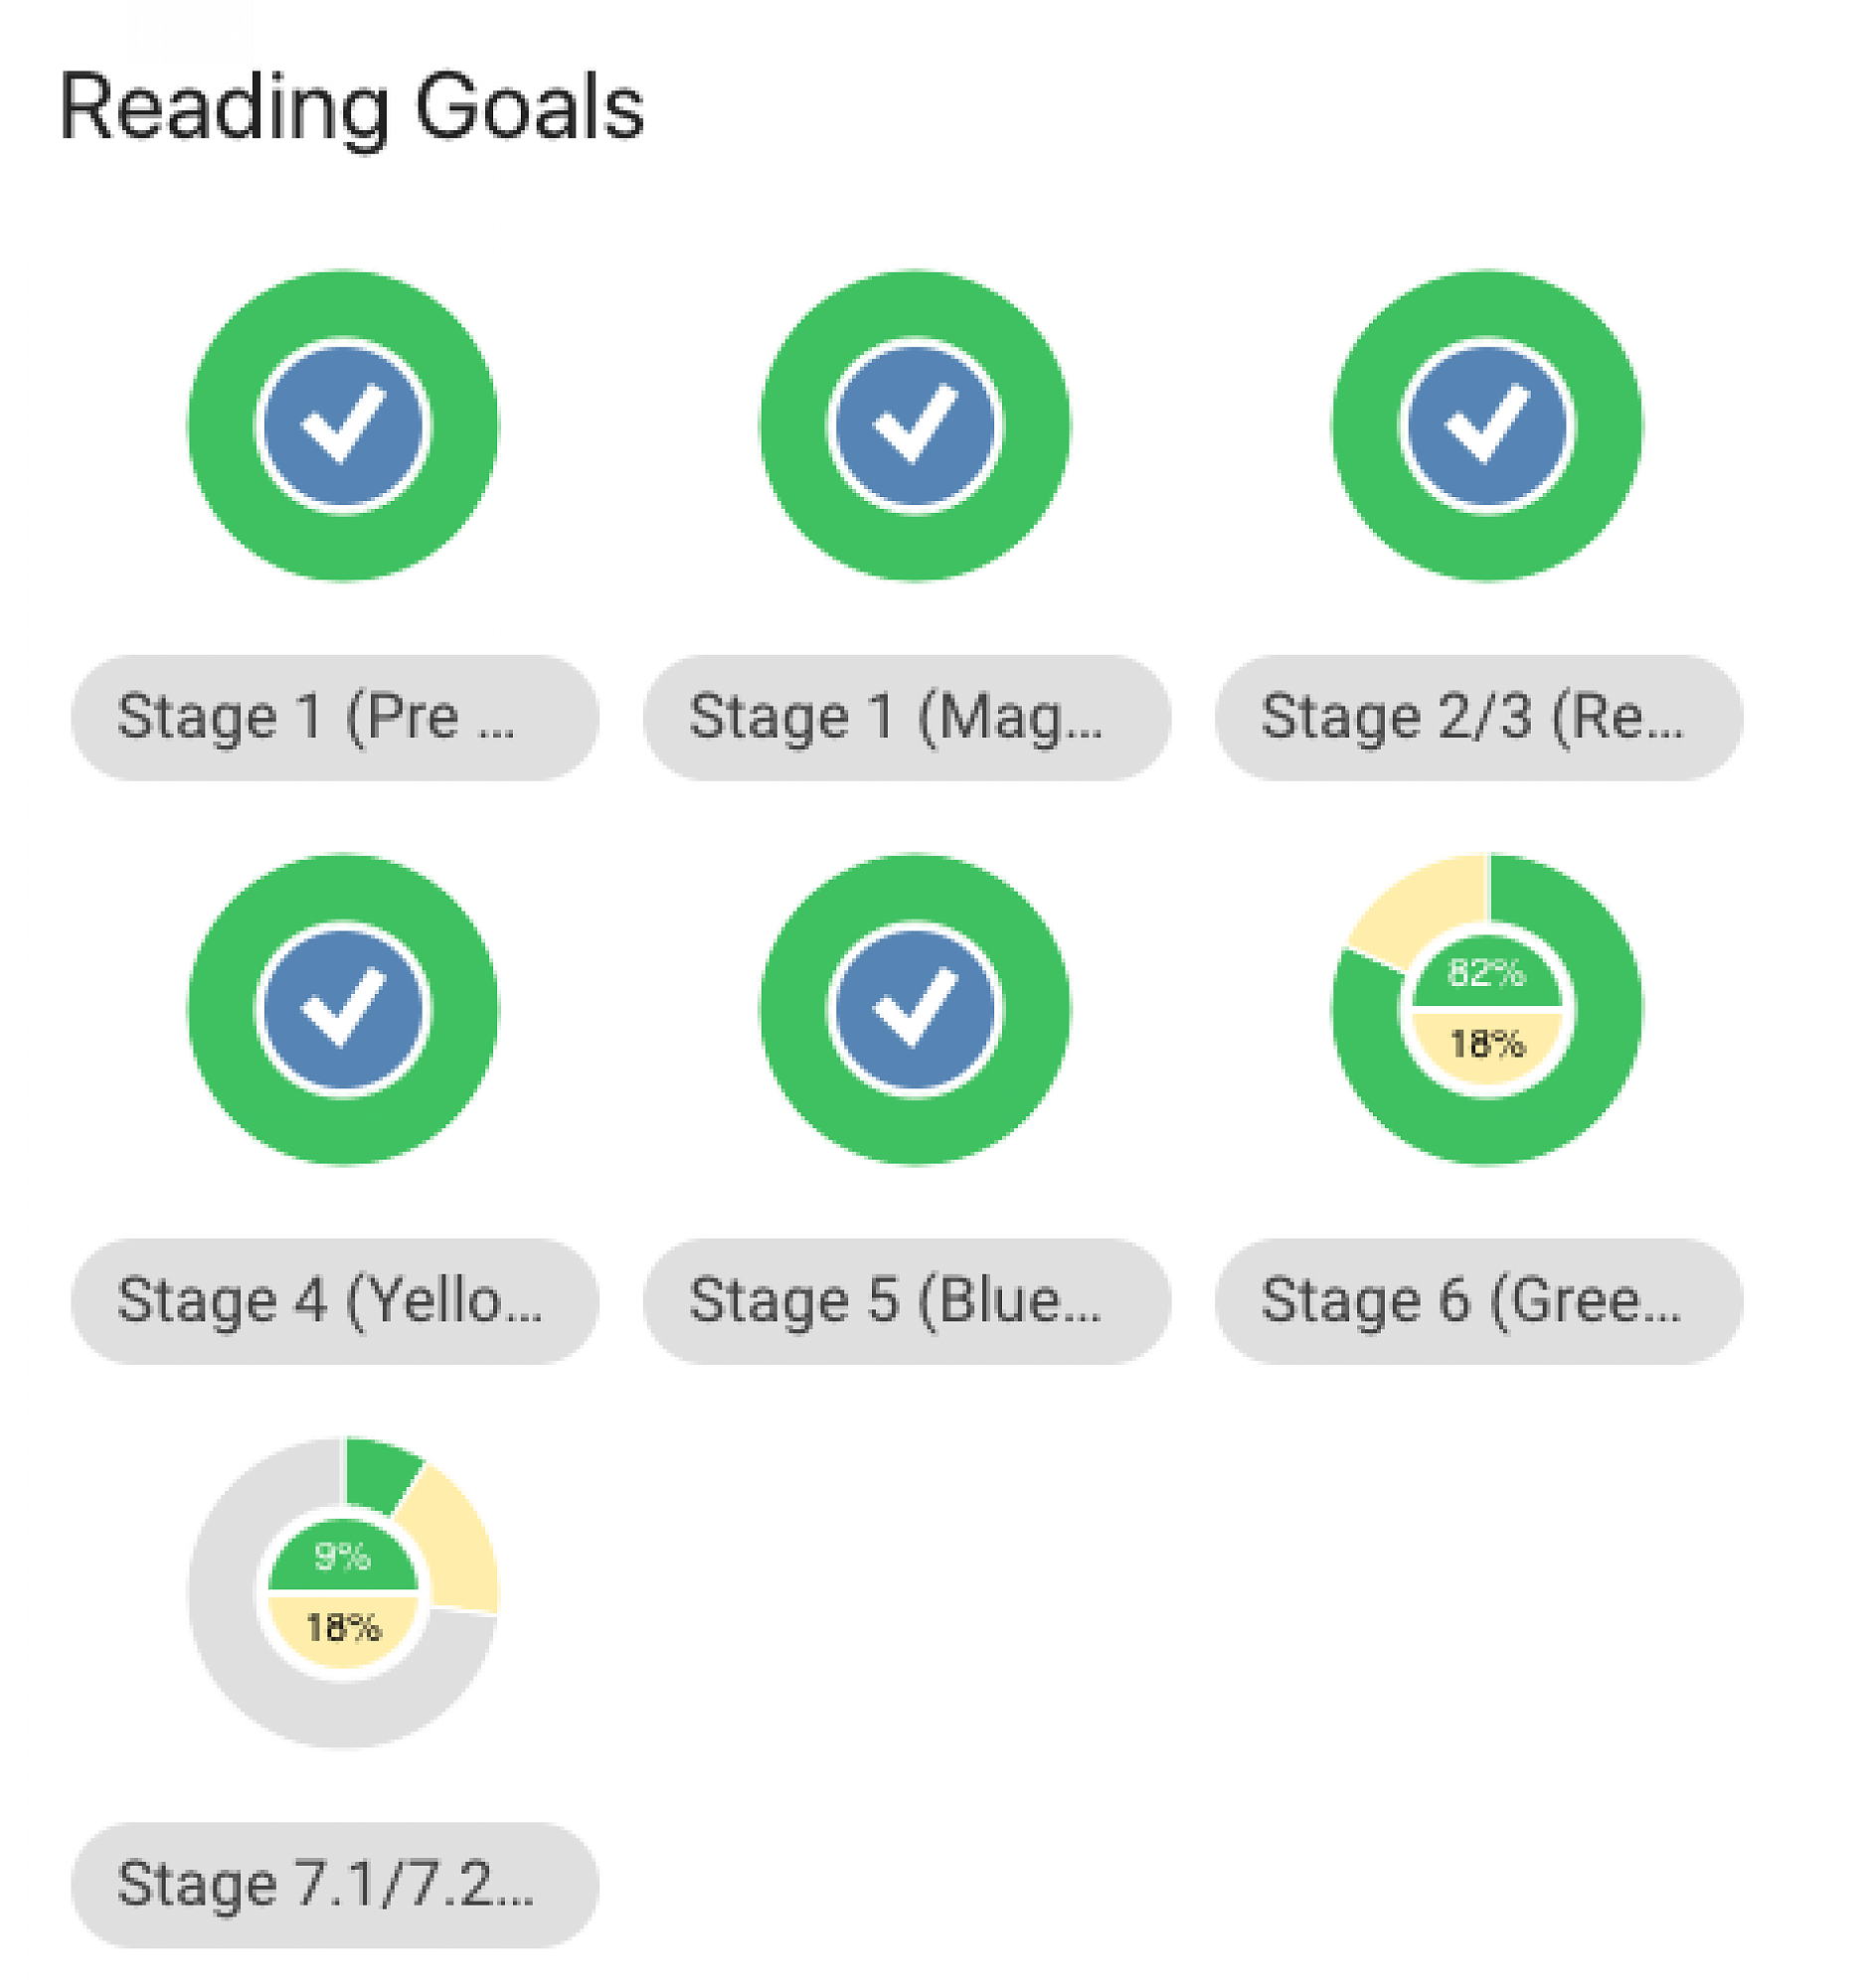Screen dimensions: 1874x1988
Task: Click the Stage 1 (Pre ... completed checkmark icon
Action: click(343, 425)
